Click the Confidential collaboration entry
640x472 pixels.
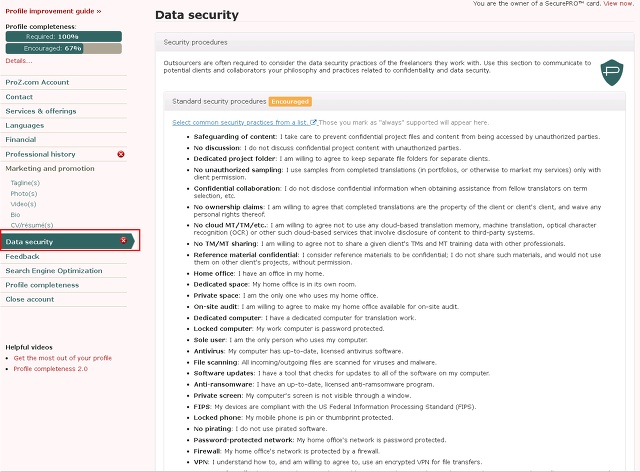pyautogui.click(x=390, y=192)
